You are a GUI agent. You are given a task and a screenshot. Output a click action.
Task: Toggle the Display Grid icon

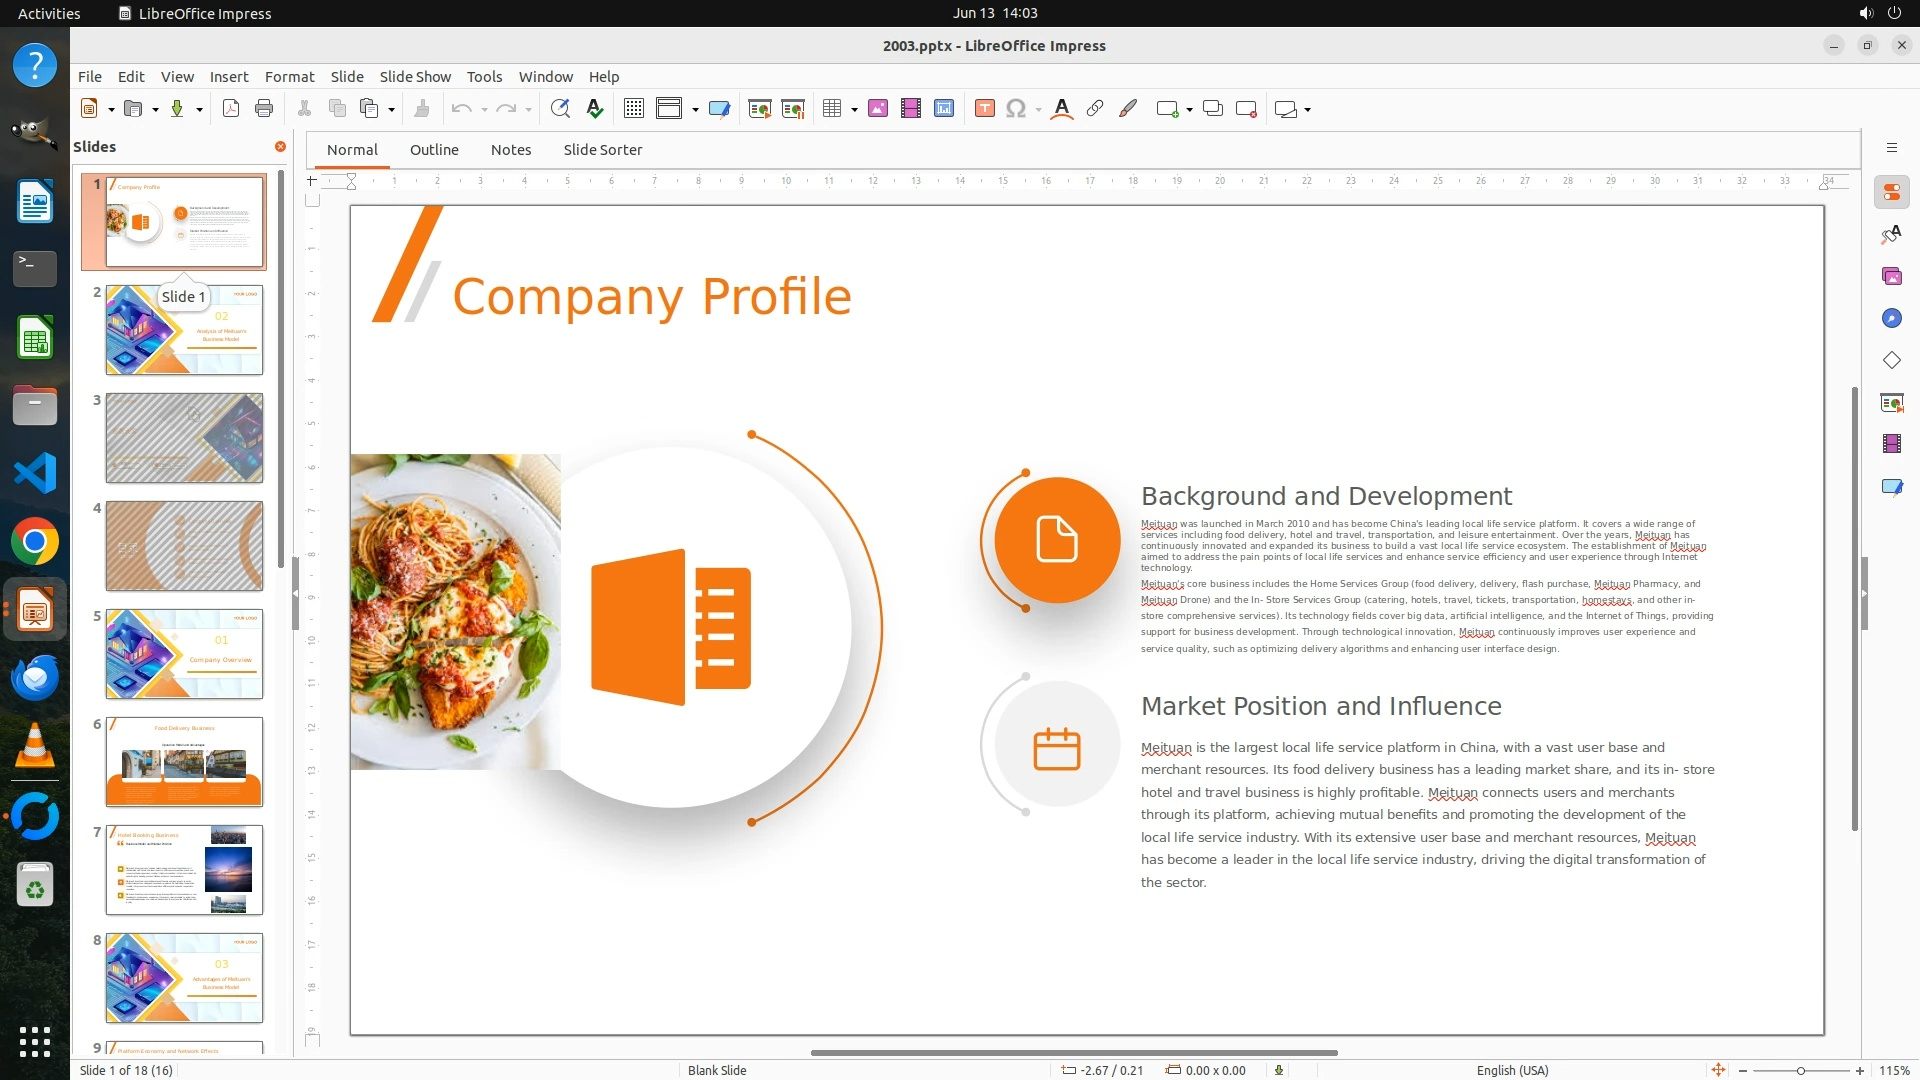pos(633,109)
